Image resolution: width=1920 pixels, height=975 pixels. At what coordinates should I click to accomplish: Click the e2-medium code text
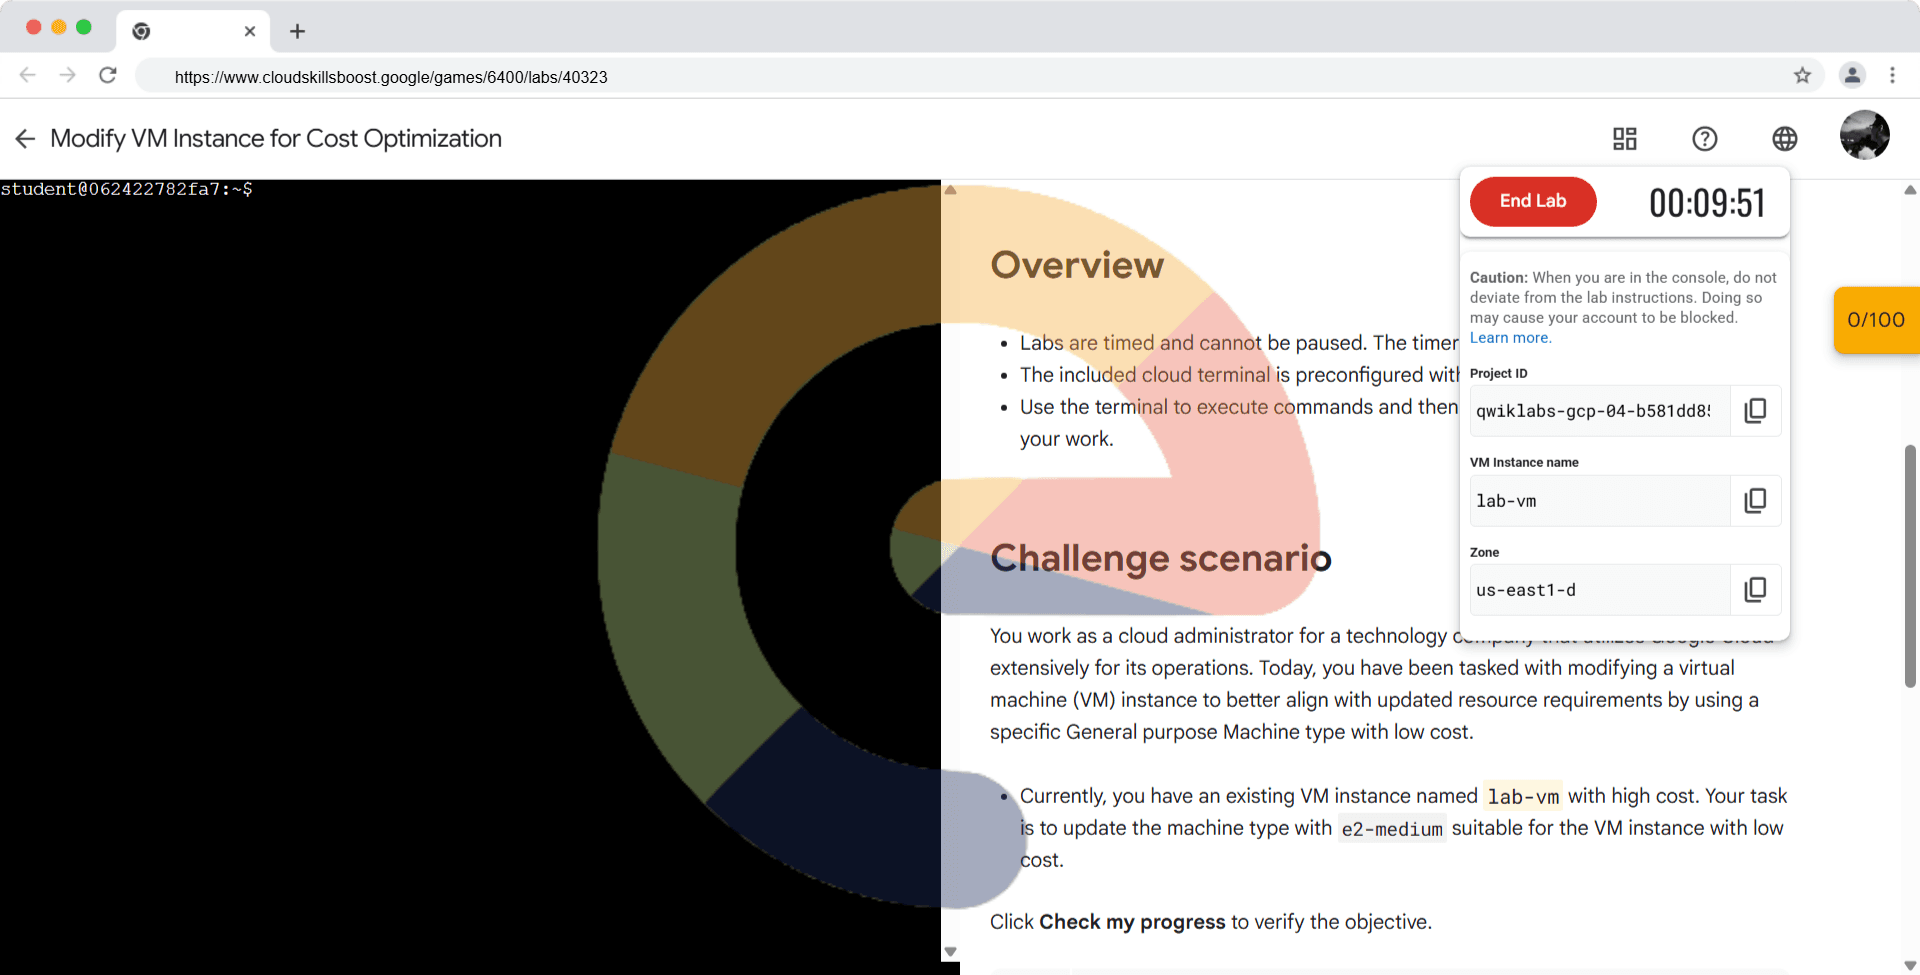[1392, 829]
